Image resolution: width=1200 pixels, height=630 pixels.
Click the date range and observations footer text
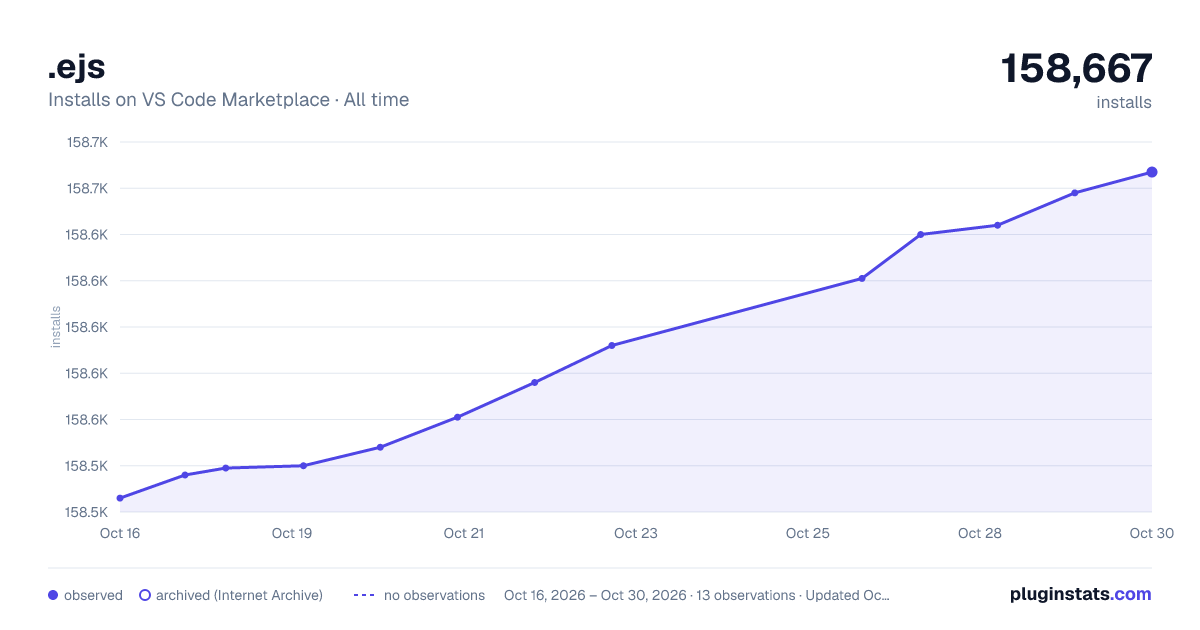click(x=697, y=595)
